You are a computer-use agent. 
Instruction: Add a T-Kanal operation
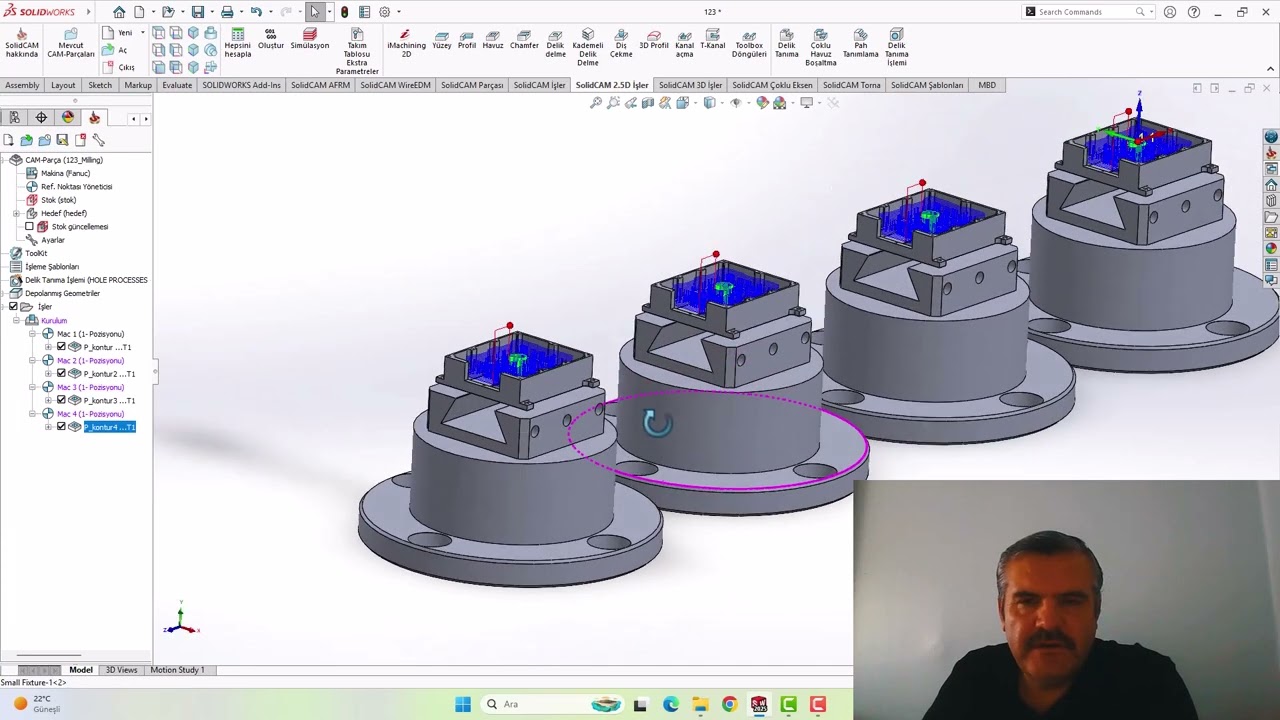(x=712, y=40)
